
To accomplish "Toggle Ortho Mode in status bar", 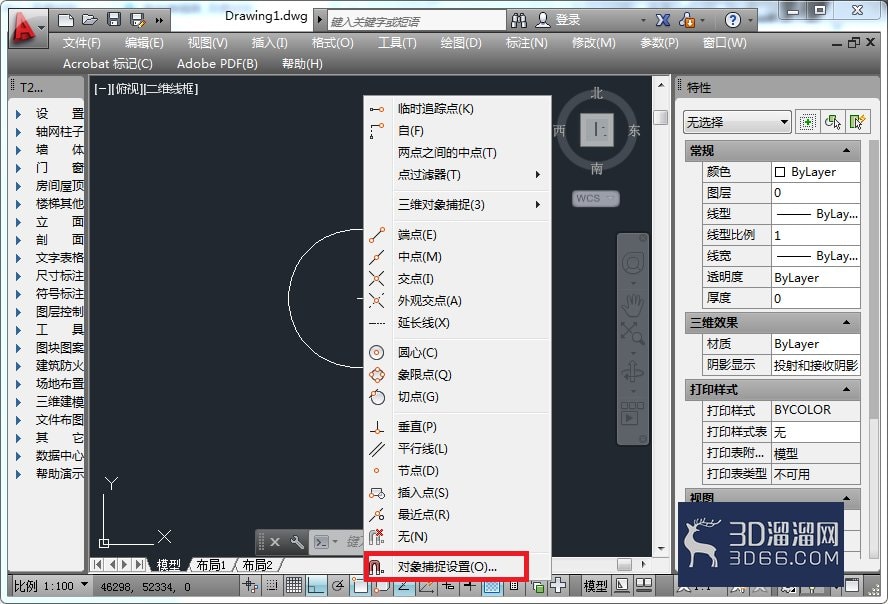I will [315, 585].
